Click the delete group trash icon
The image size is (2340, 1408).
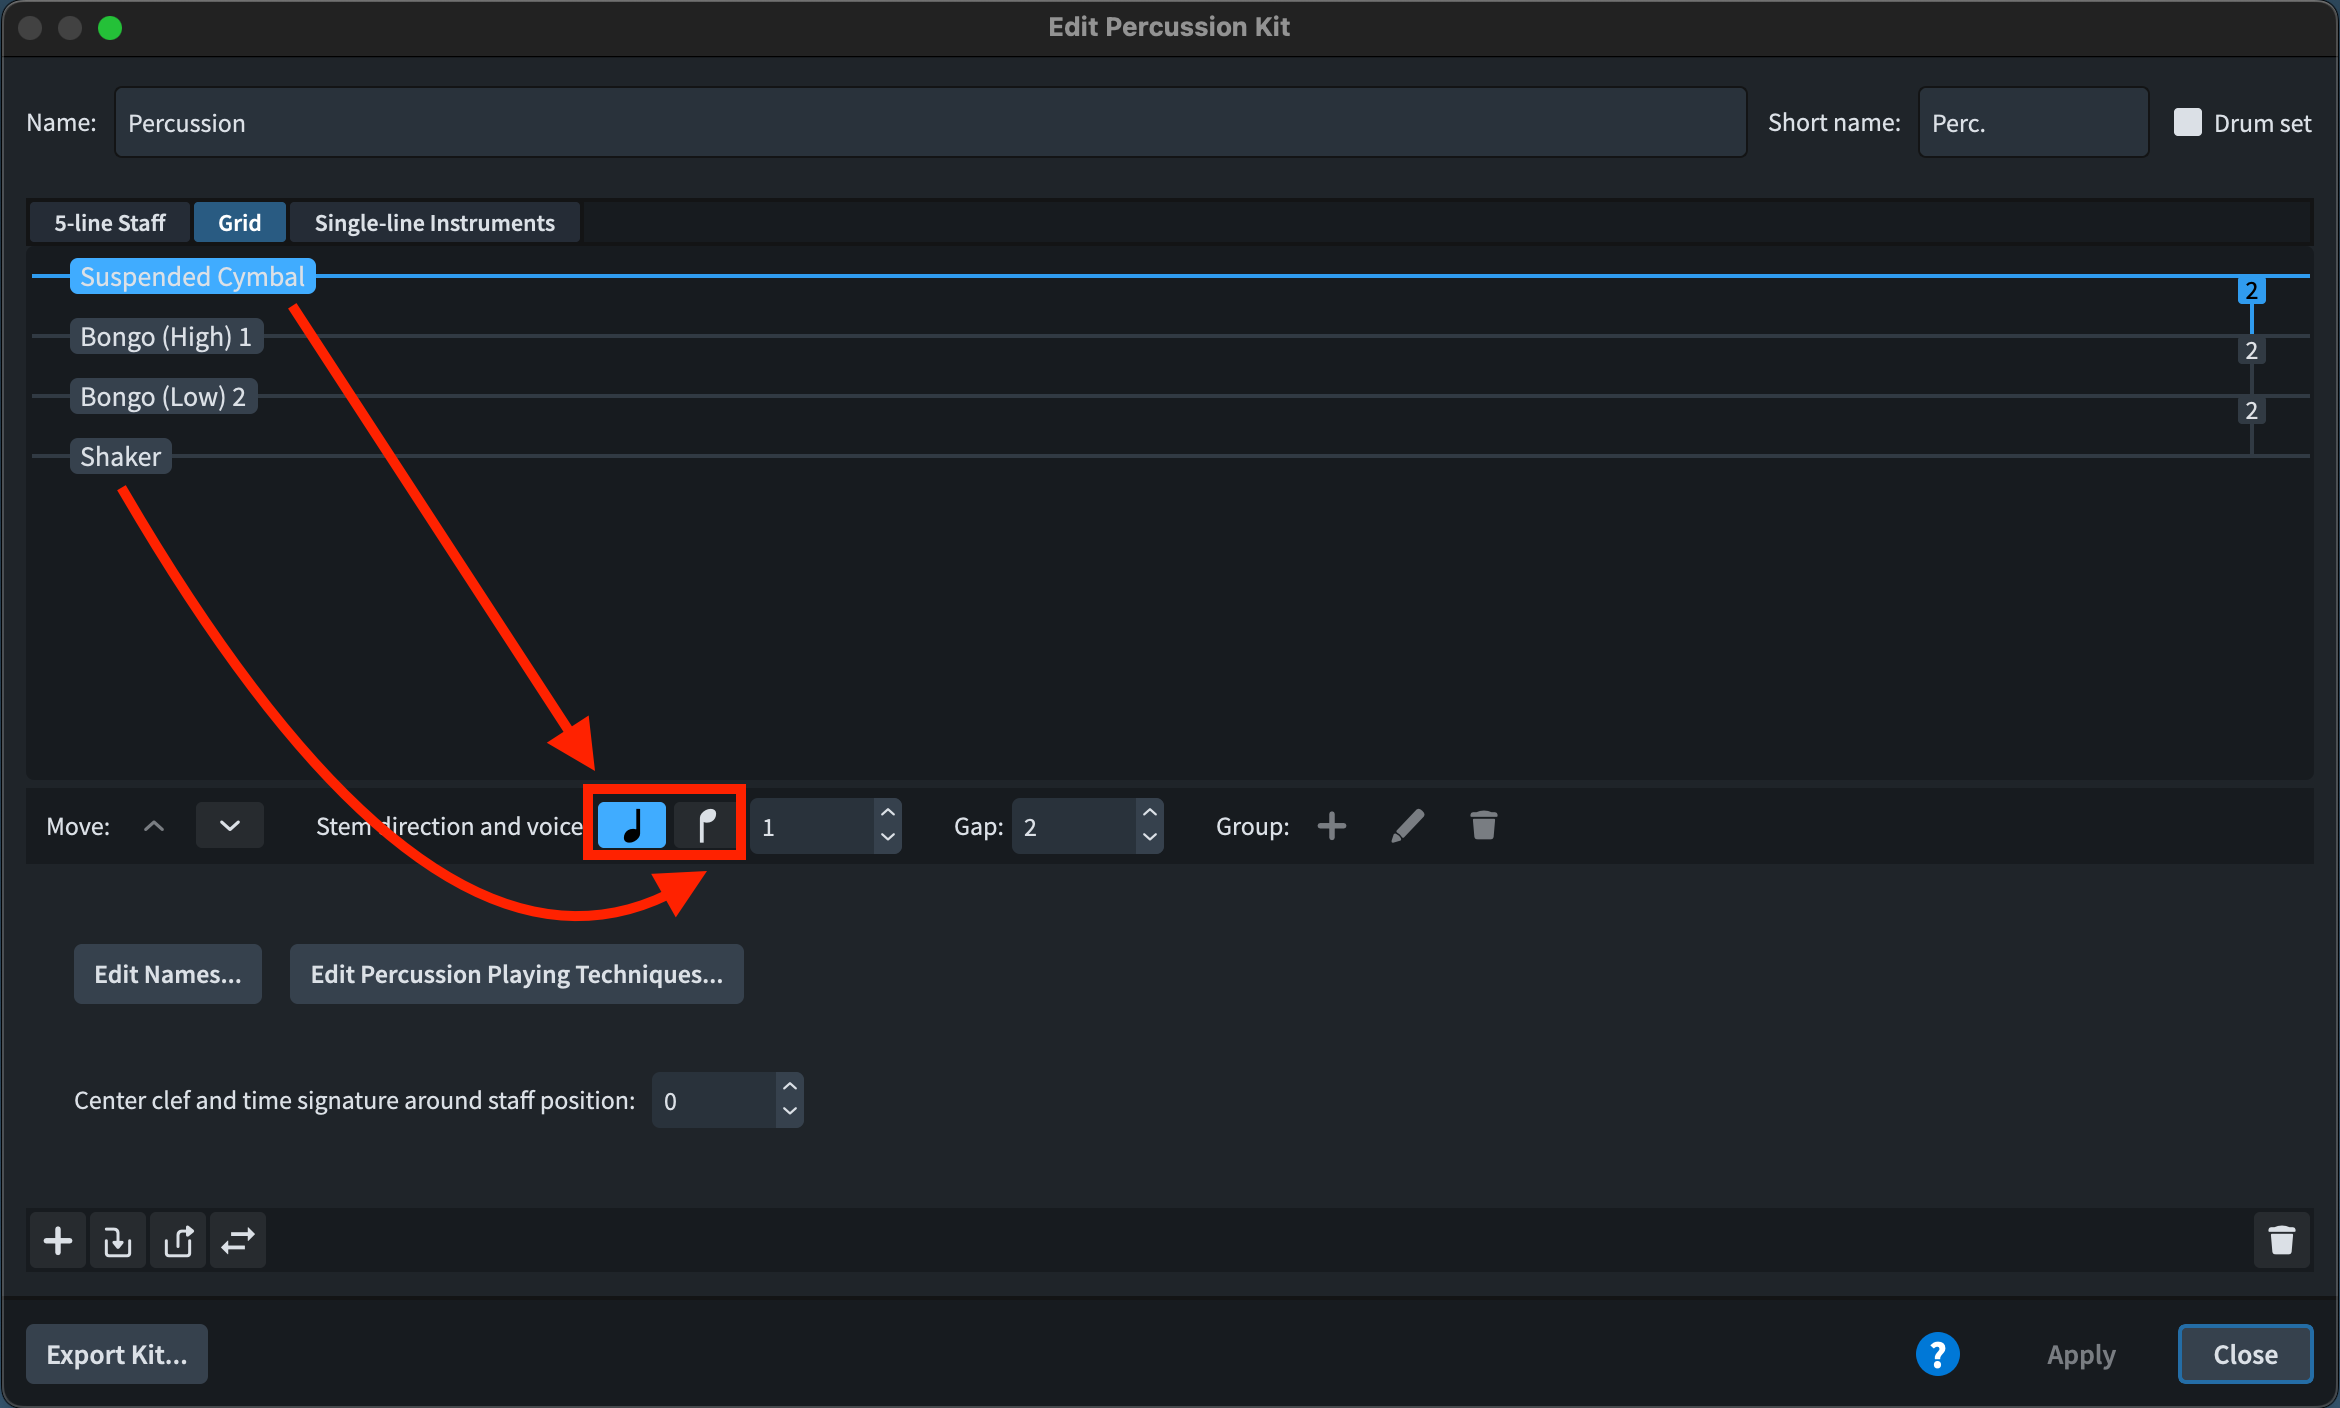(x=1483, y=826)
